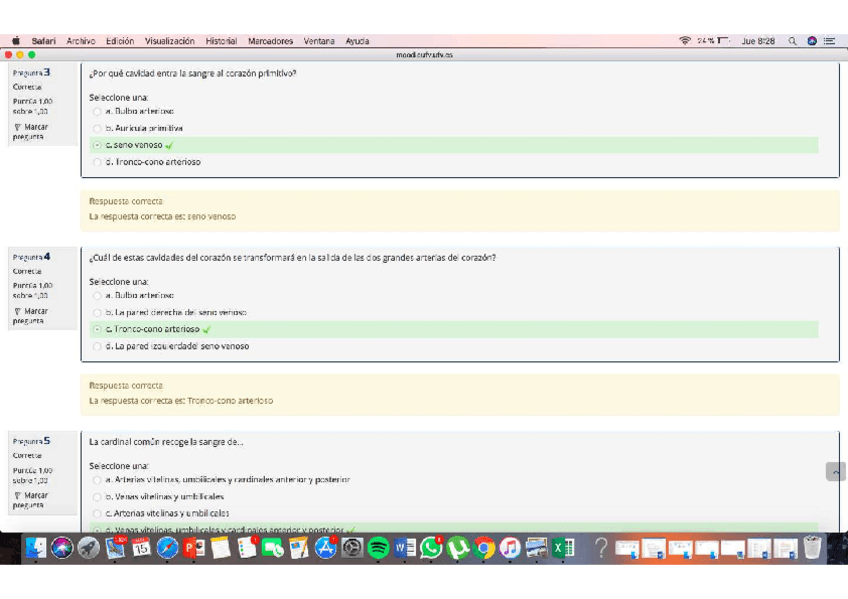Screen dimensions: 848x599
Task: Flag Pregunta 4 with Marcar pregunta
Action: [x=30, y=316]
